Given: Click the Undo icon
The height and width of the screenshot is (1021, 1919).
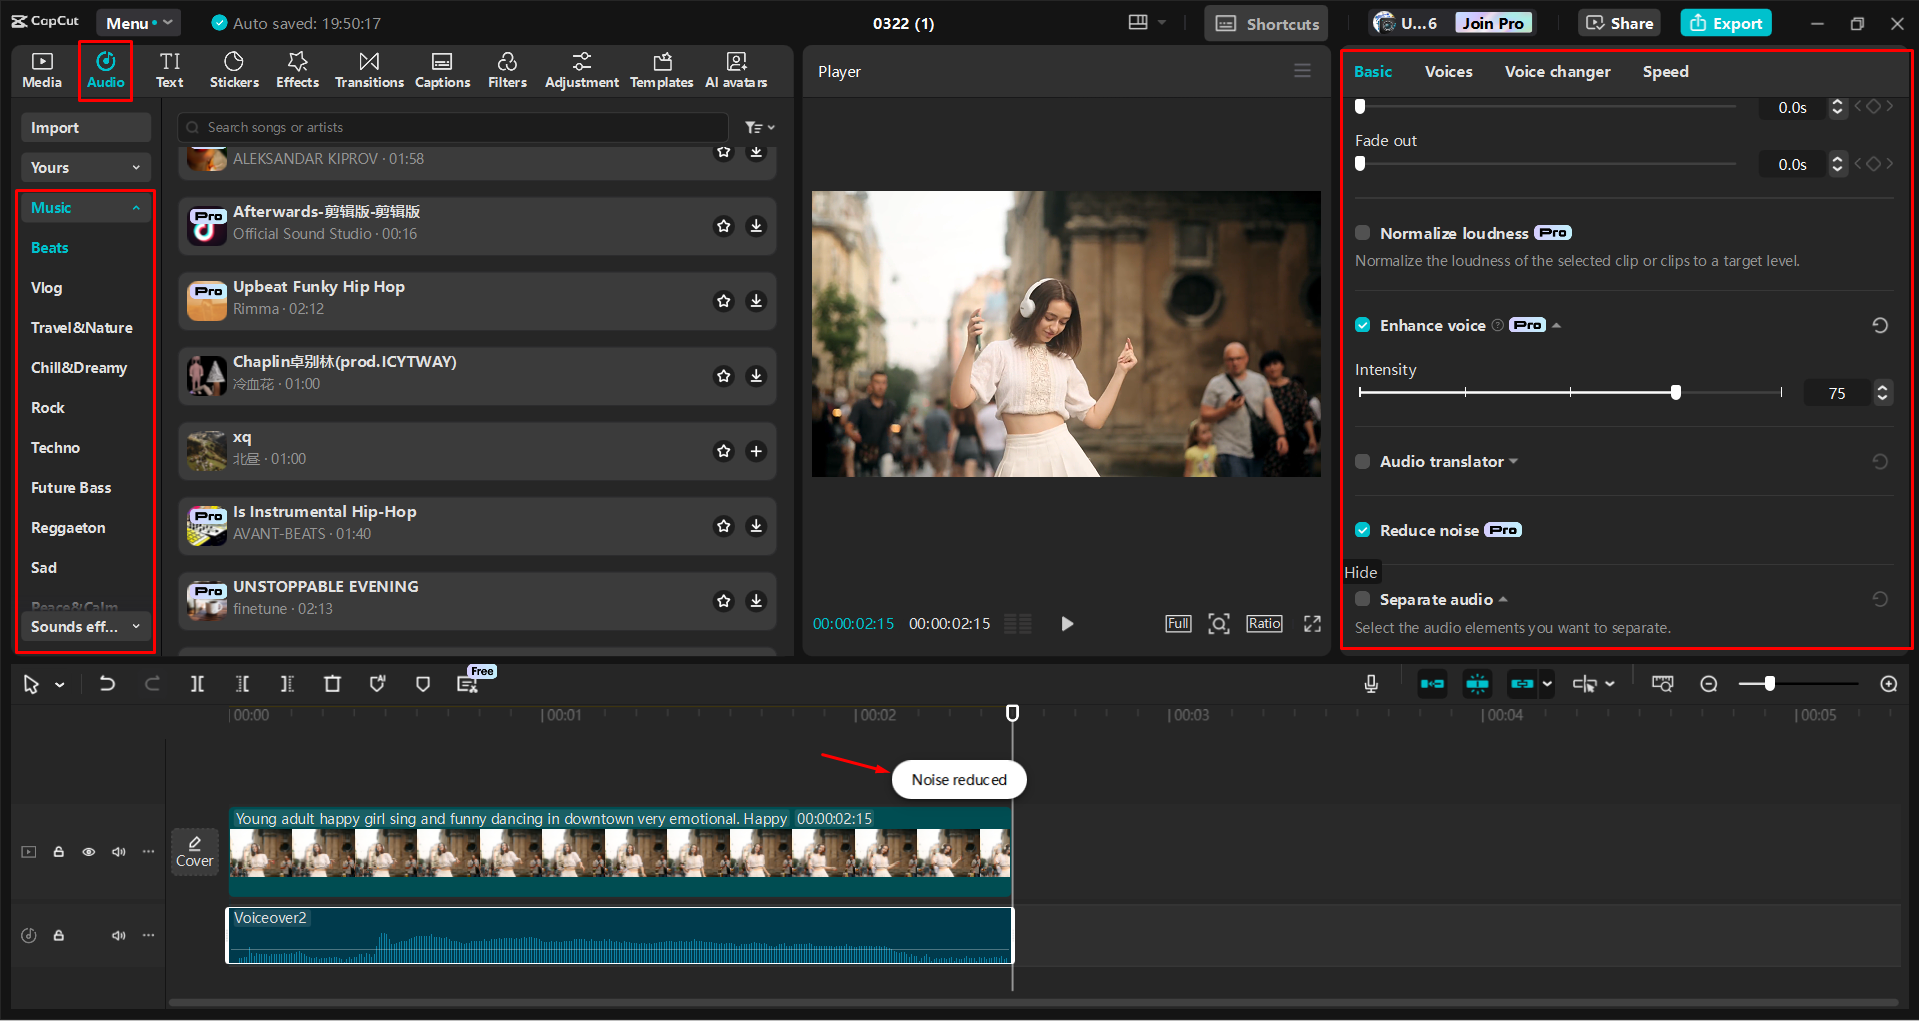Looking at the screenshot, I should click(x=107, y=683).
